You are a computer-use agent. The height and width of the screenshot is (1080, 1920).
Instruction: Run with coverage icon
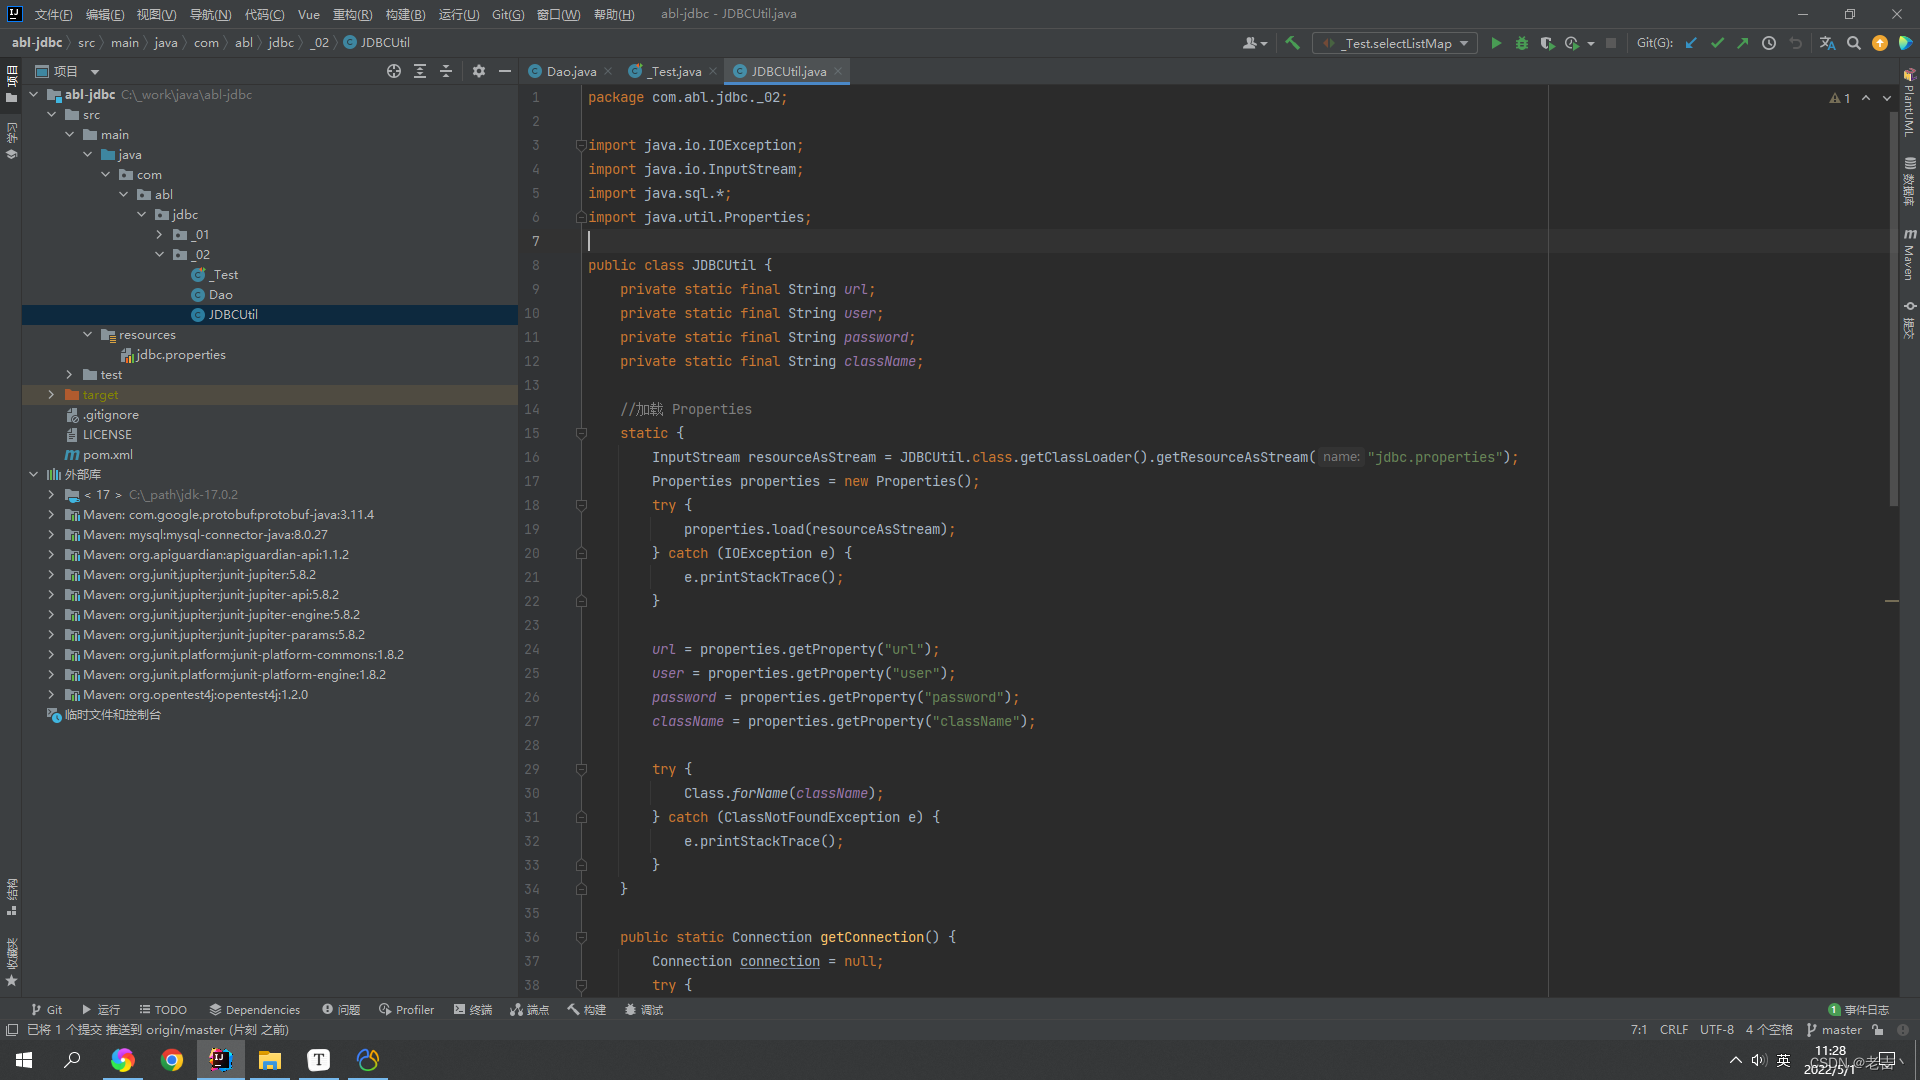pyautogui.click(x=1546, y=43)
